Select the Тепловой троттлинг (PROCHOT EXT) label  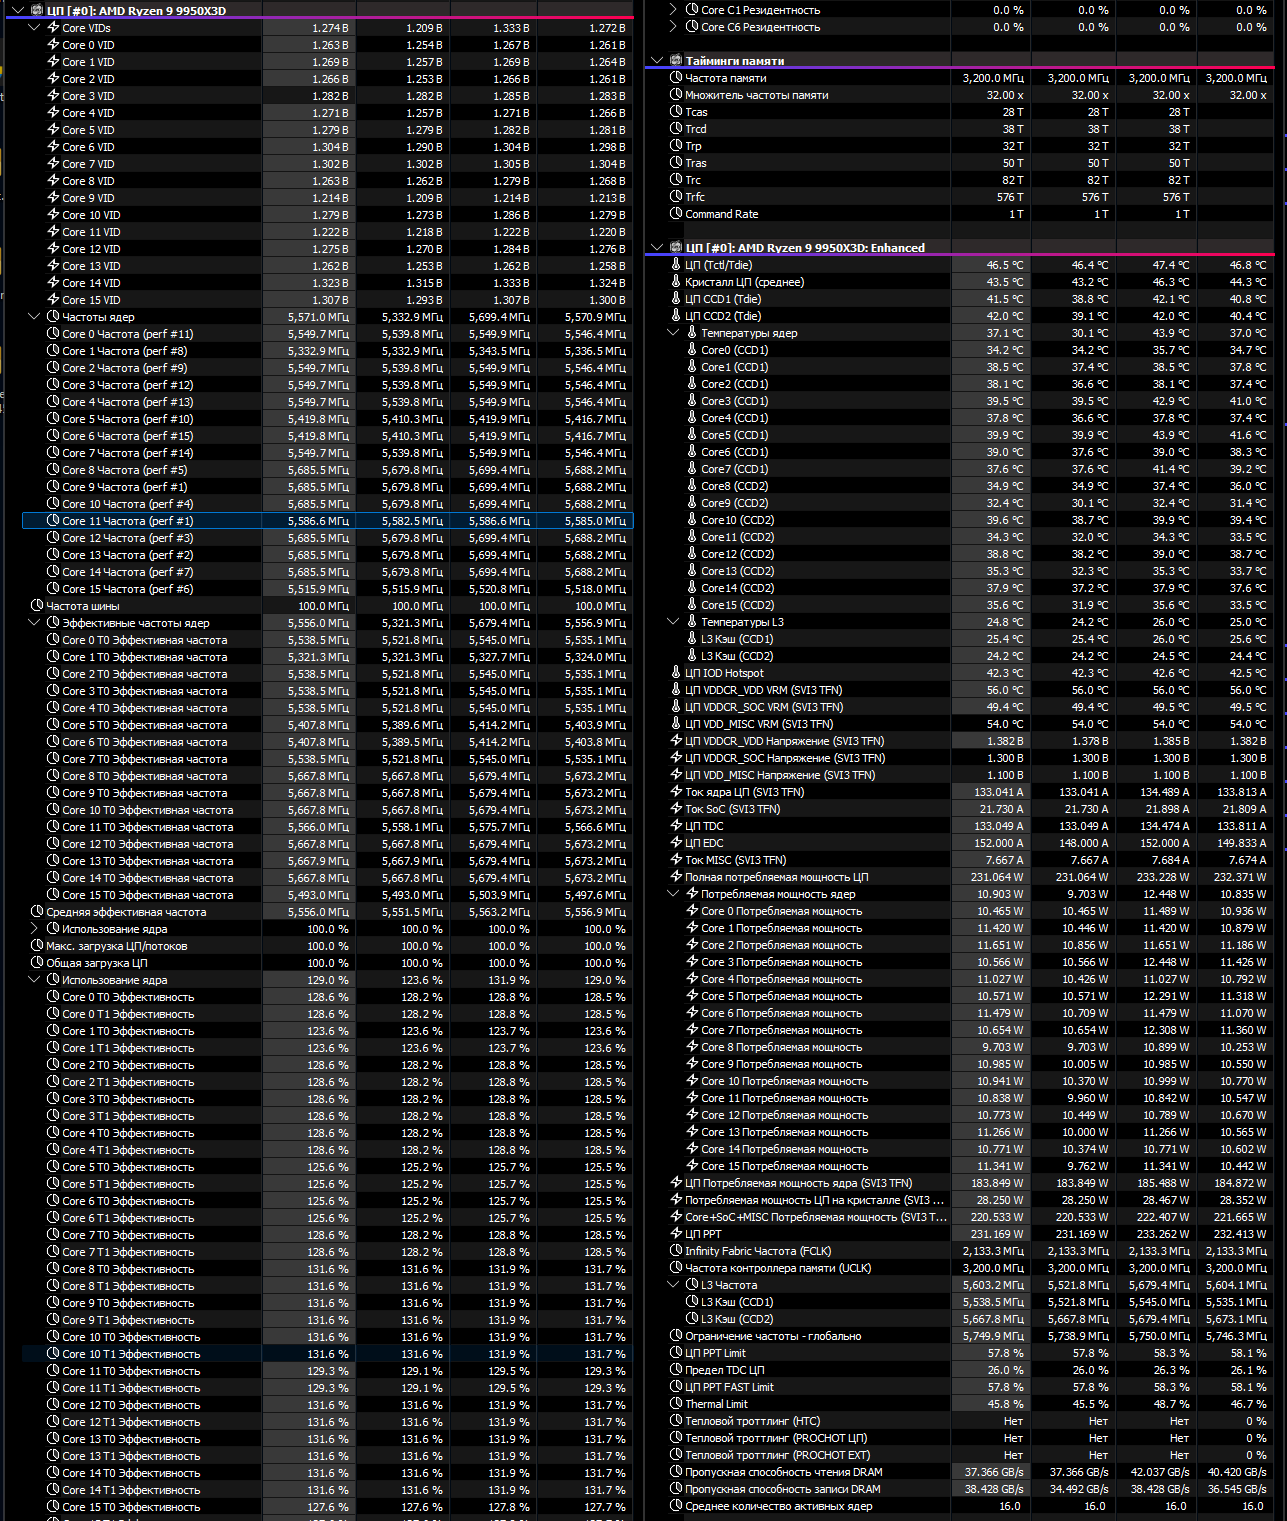(778, 1455)
